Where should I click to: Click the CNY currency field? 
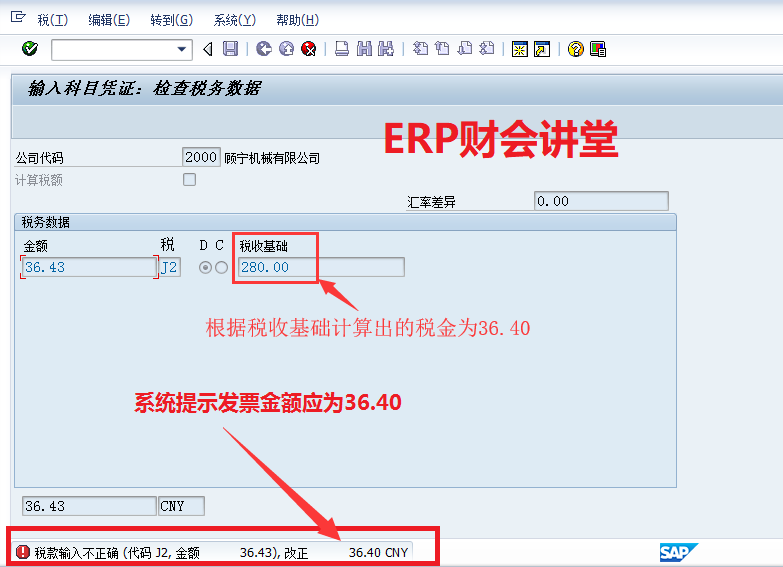pos(181,506)
